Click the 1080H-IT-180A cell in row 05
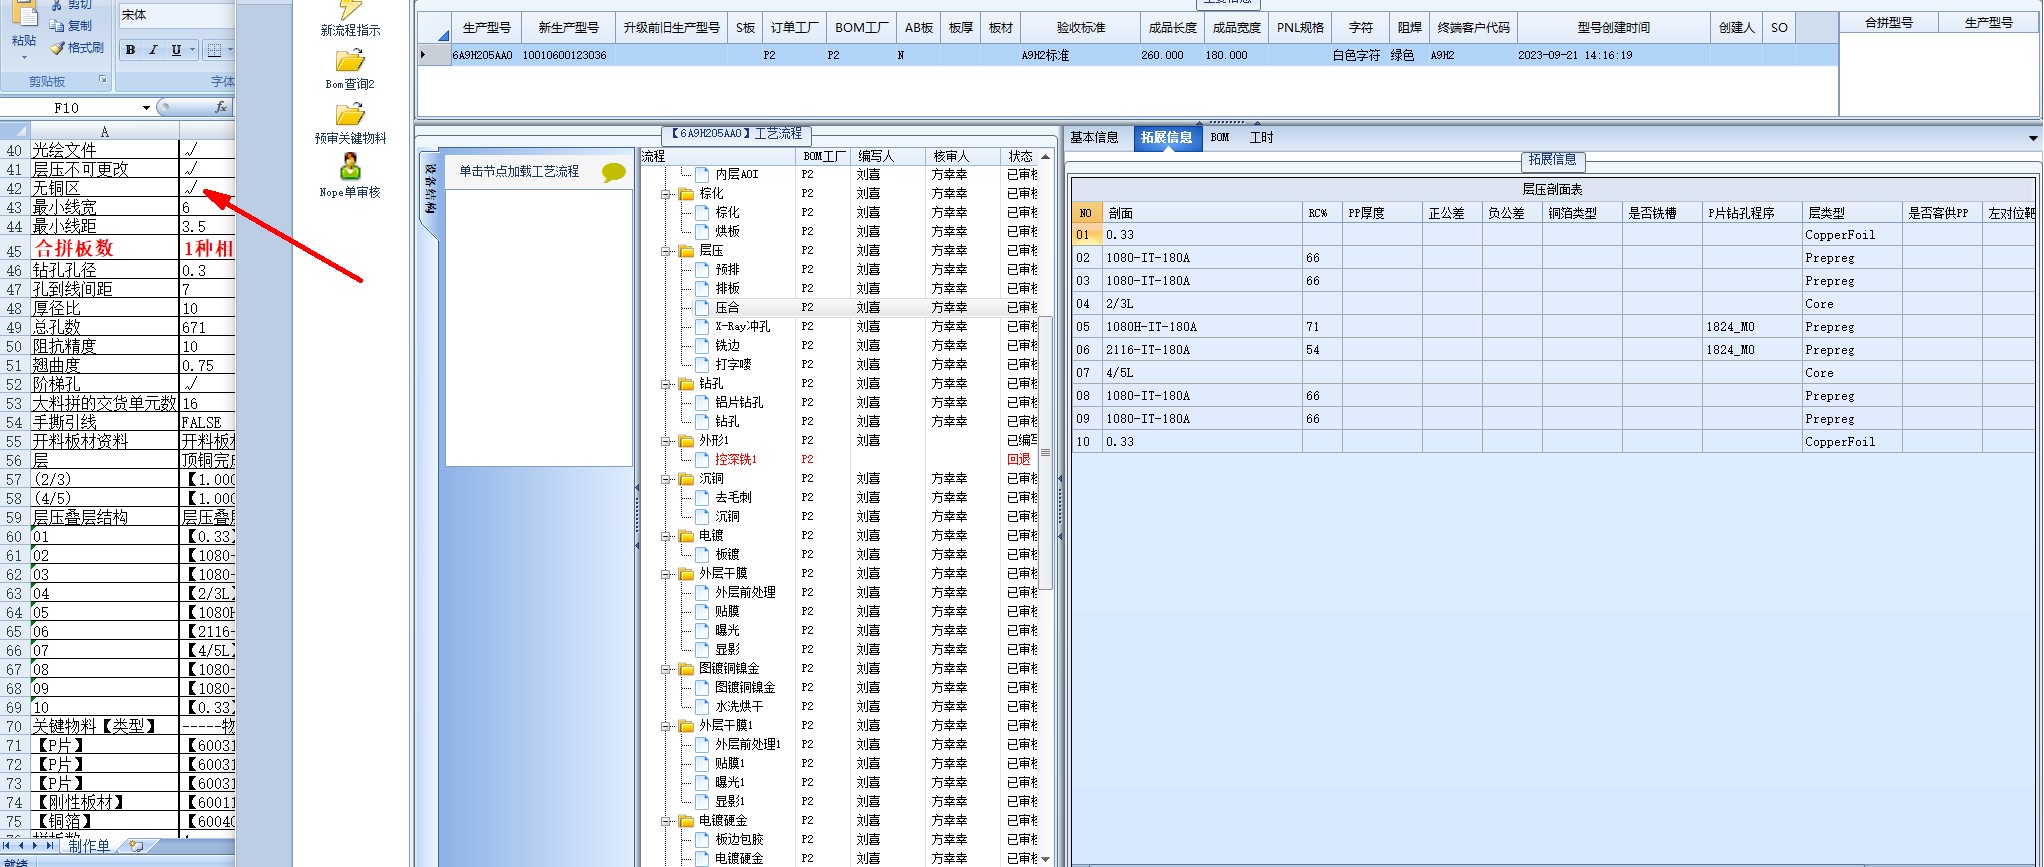This screenshot has width=2044, height=867. tap(1201, 327)
